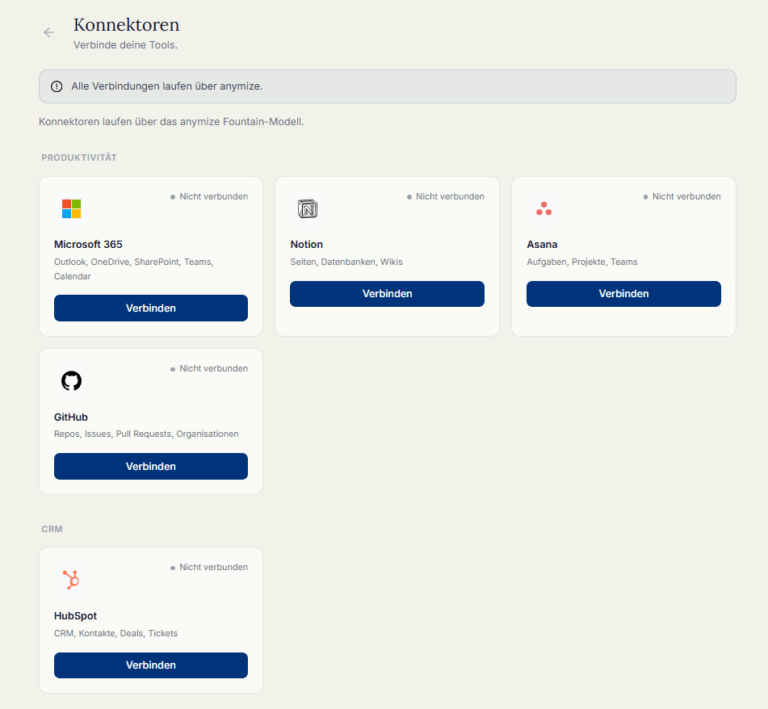Viewport: 768px width, 709px height.
Task: Connect Asana with Verbinden button
Action: click(x=624, y=294)
